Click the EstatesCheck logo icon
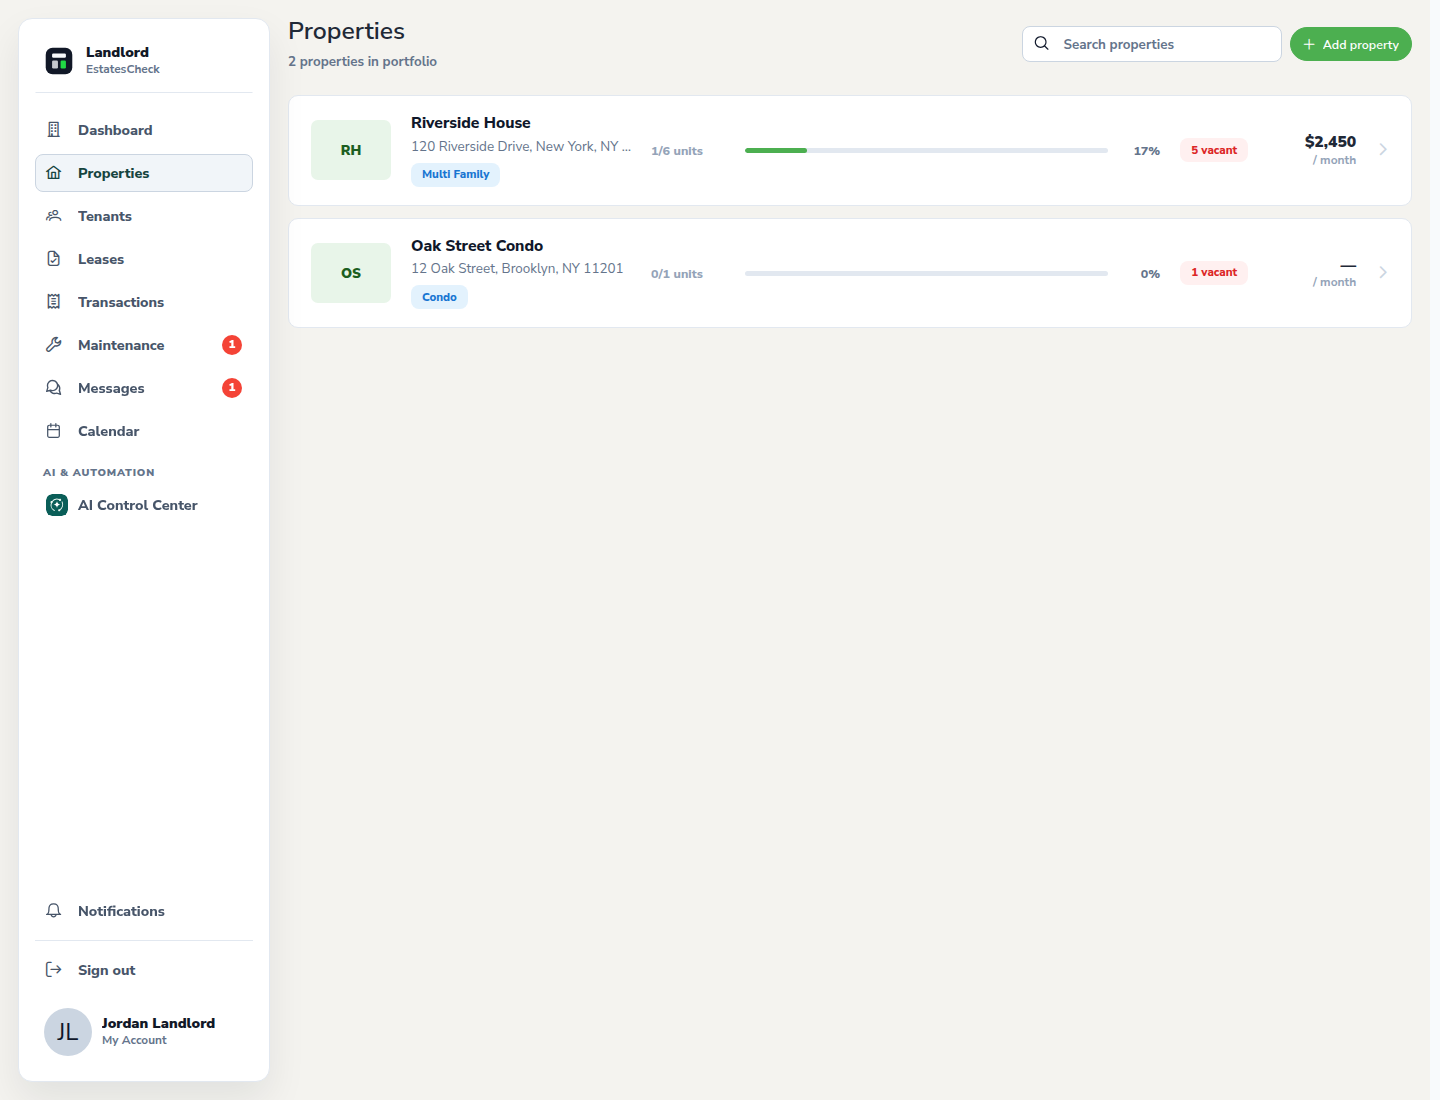Image resolution: width=1440 pixels, height=1100 pixels. 59,61
